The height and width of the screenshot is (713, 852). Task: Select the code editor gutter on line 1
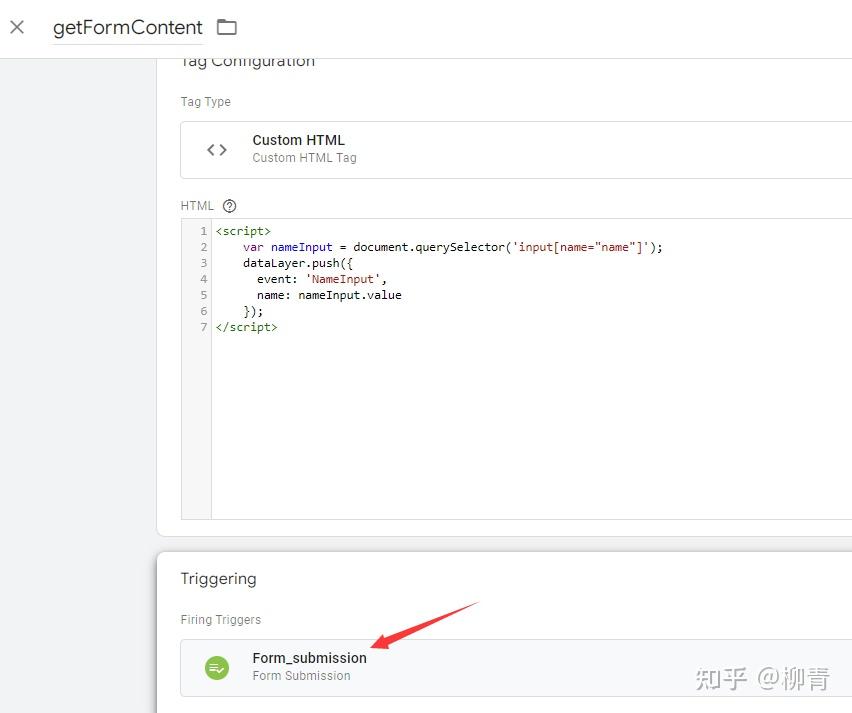[x=202, y=231]
